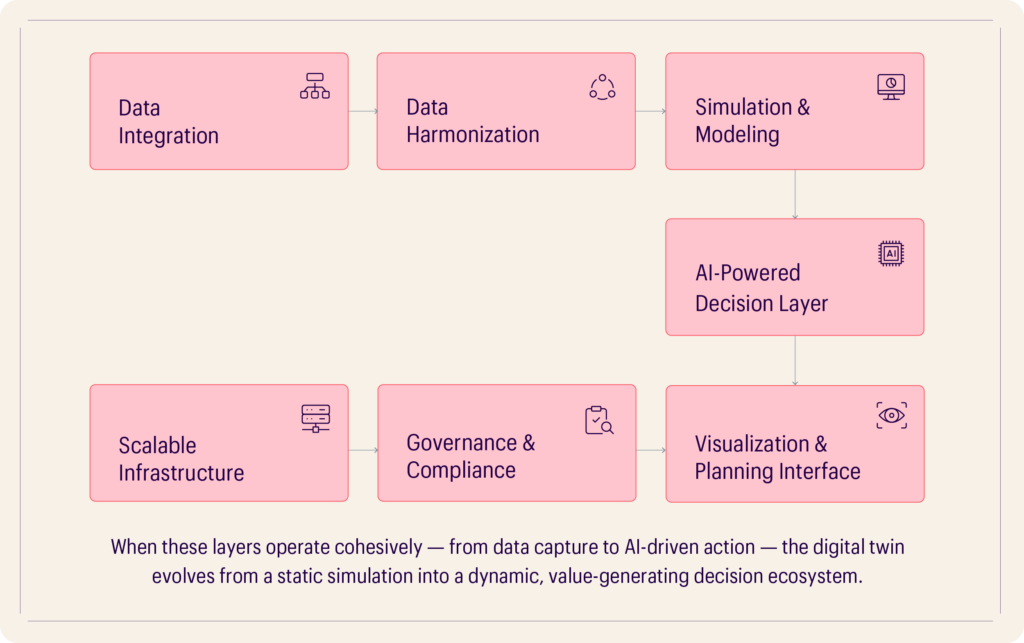Click the "Simulation & Modeling" label
This screenshot has width=1024, height=643.
[x=752, y=121]
